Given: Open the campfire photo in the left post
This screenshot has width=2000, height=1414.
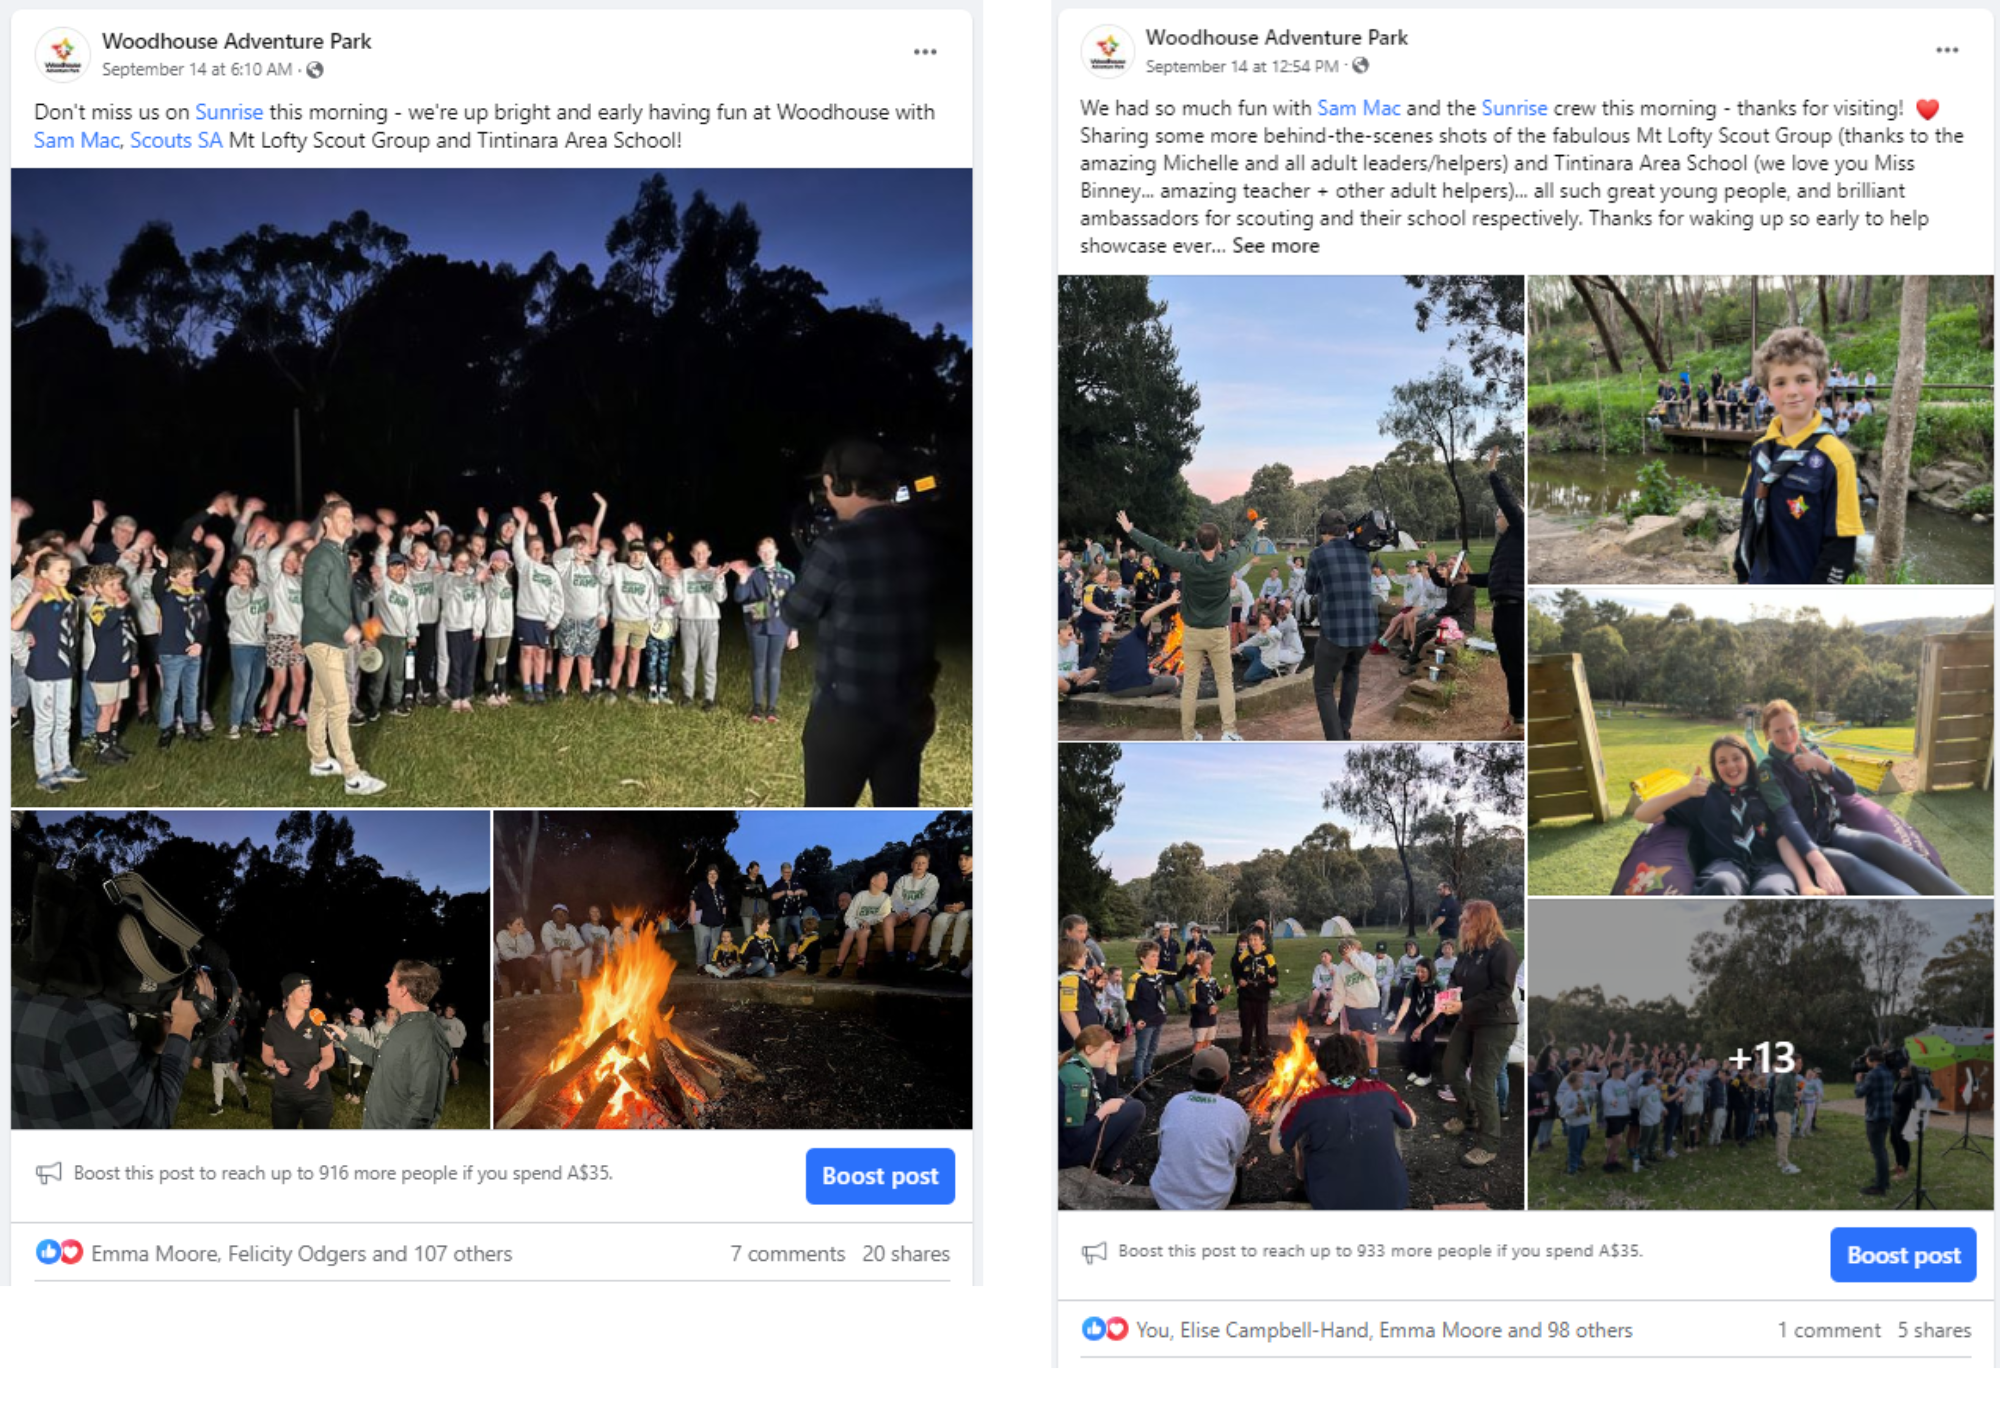Looking at the screenshot, I should point(733,970).
